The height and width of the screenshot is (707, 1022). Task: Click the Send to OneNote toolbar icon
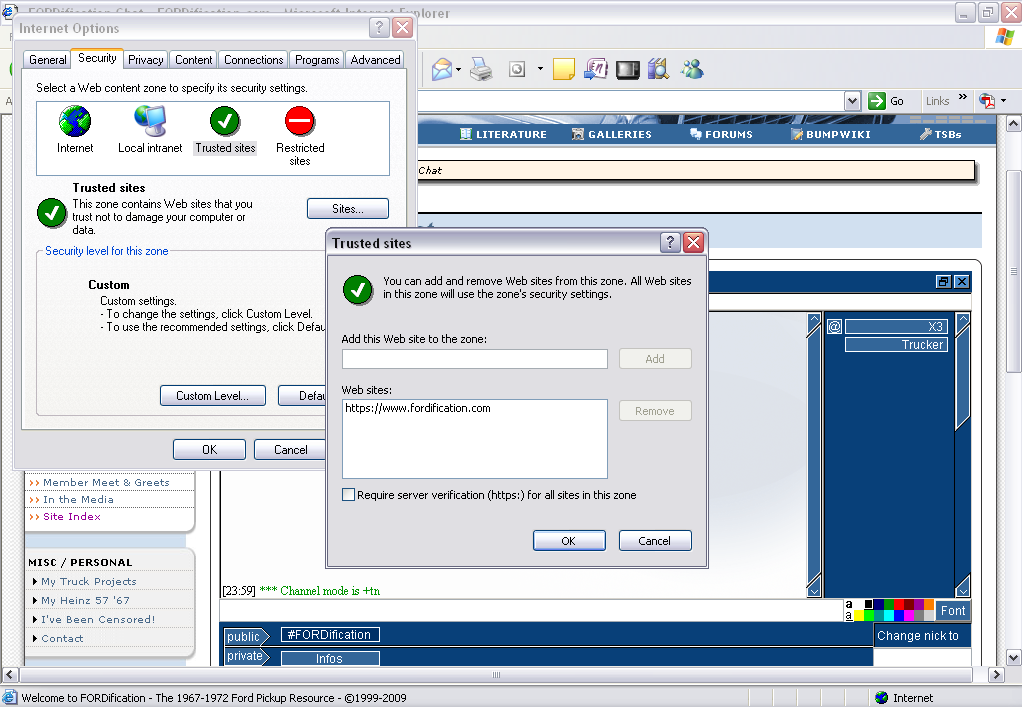point(596,69)
